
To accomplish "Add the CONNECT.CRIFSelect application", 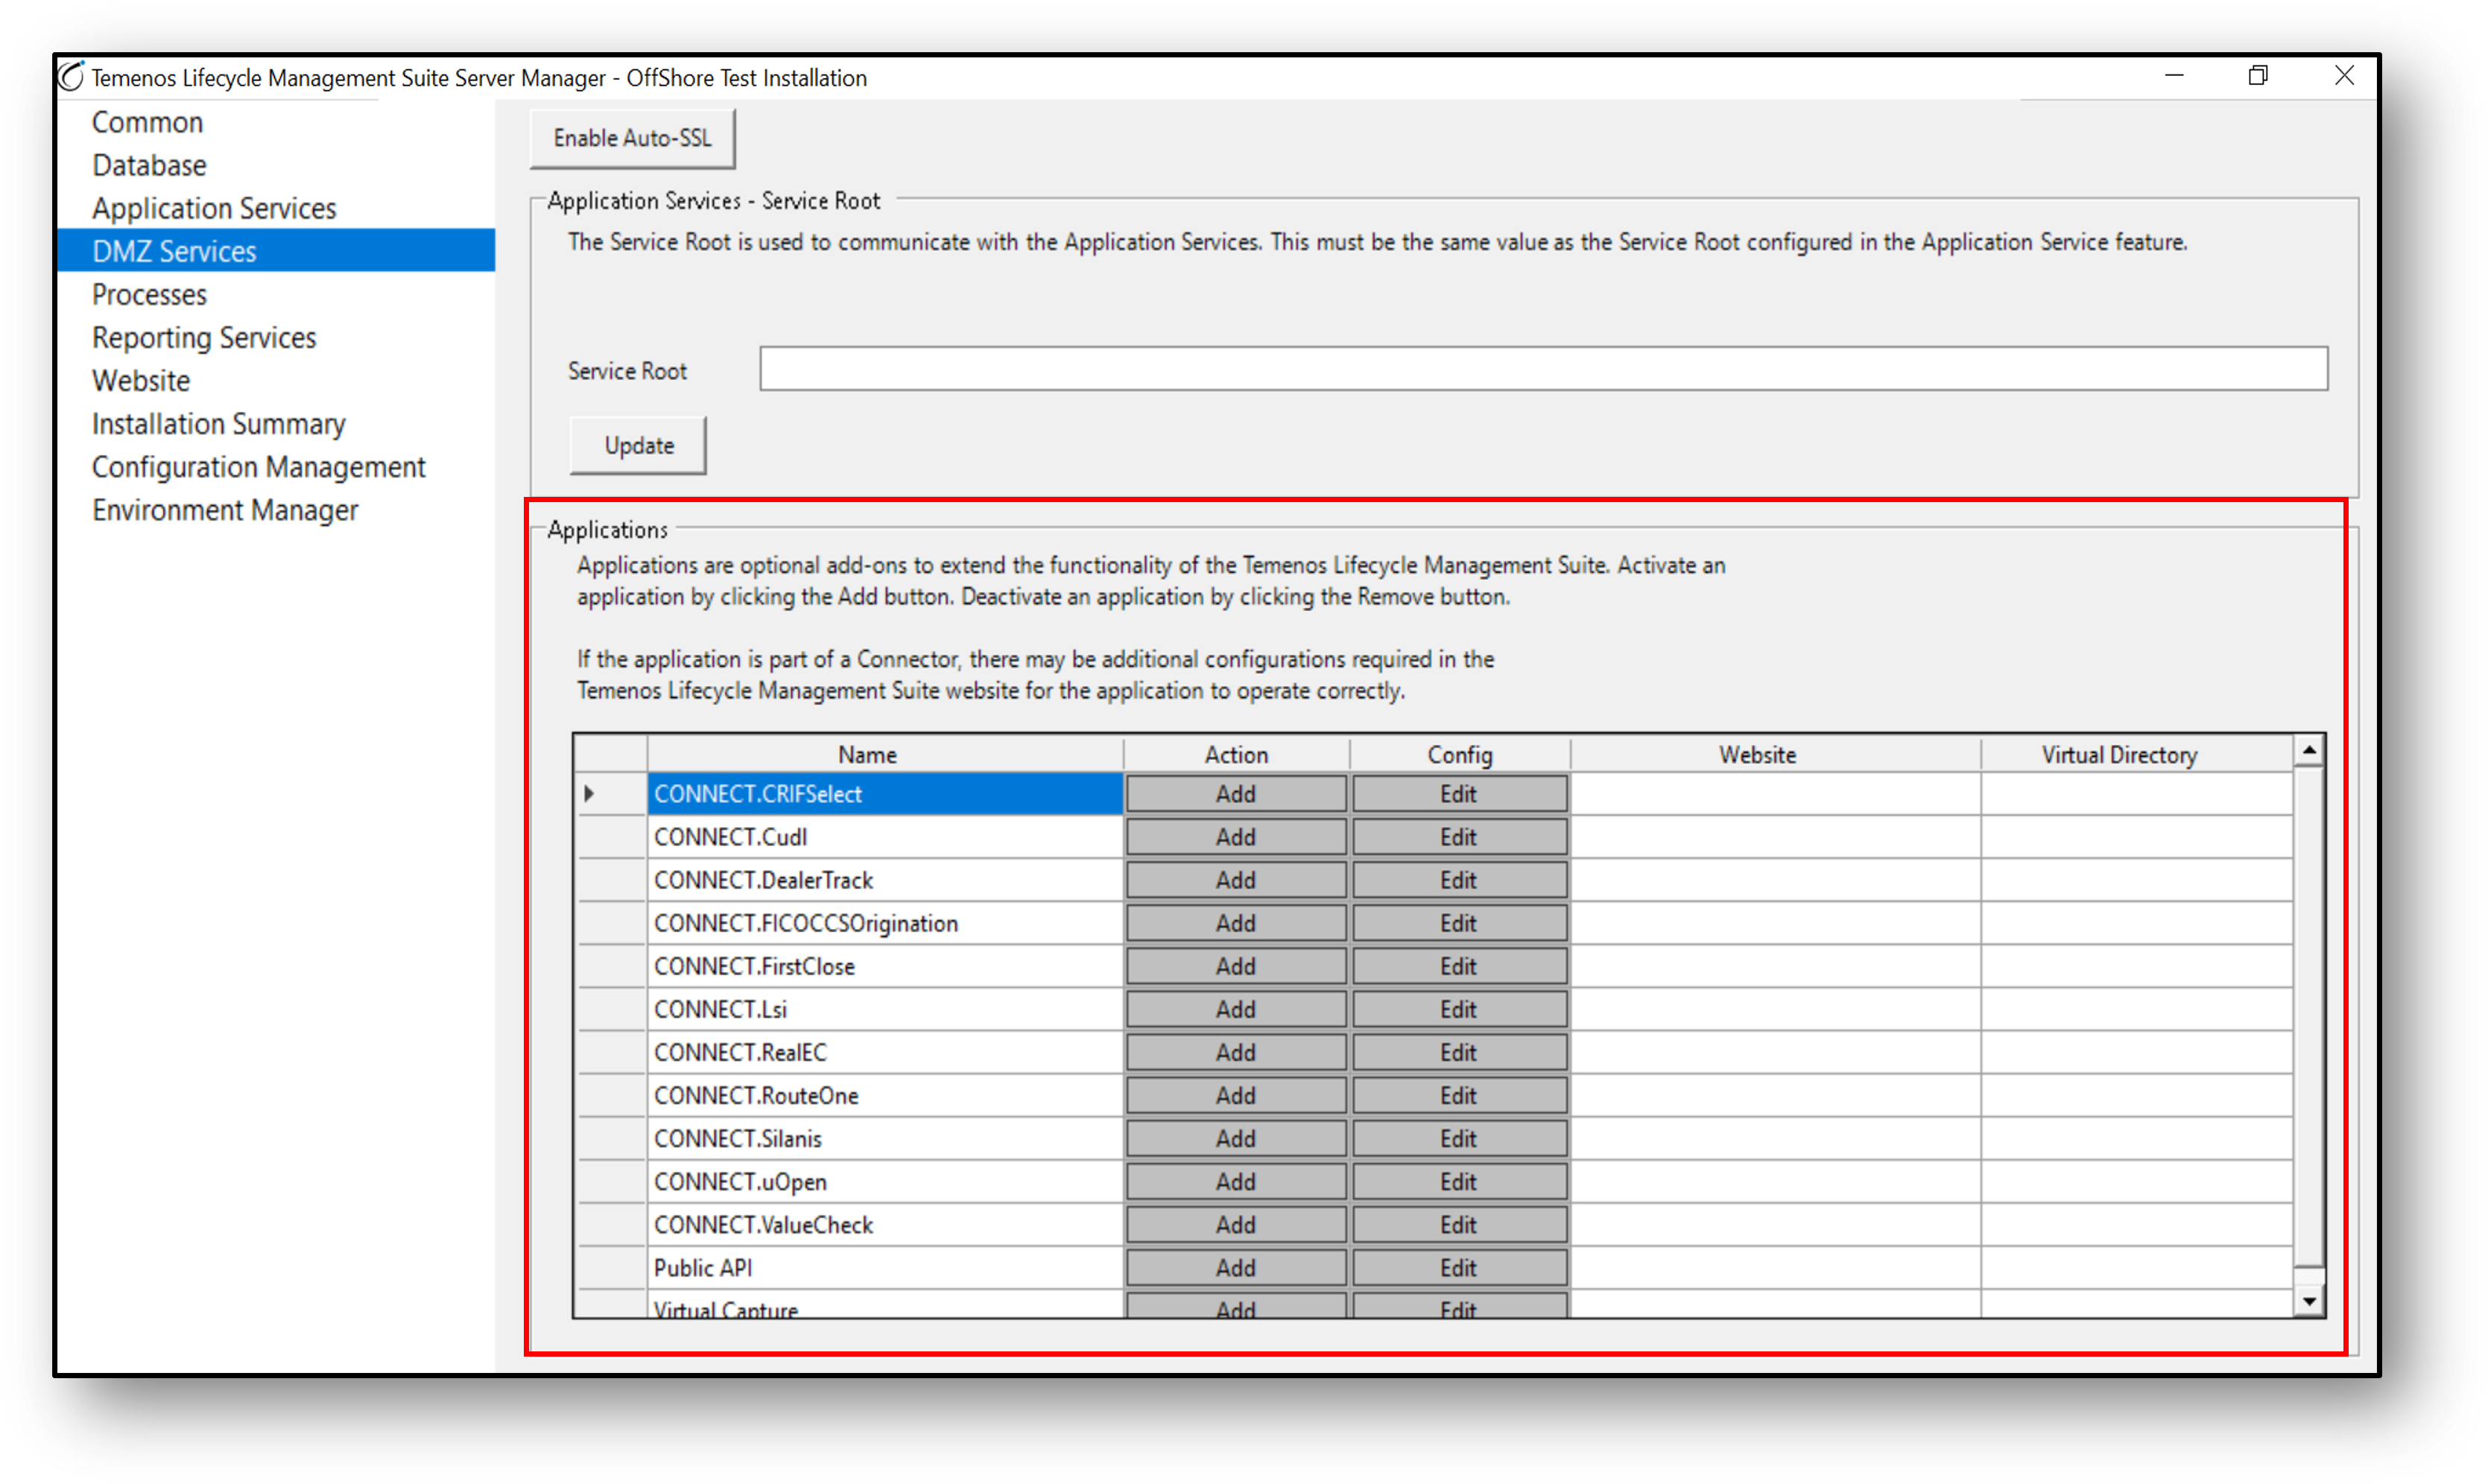I will 1236,794.
